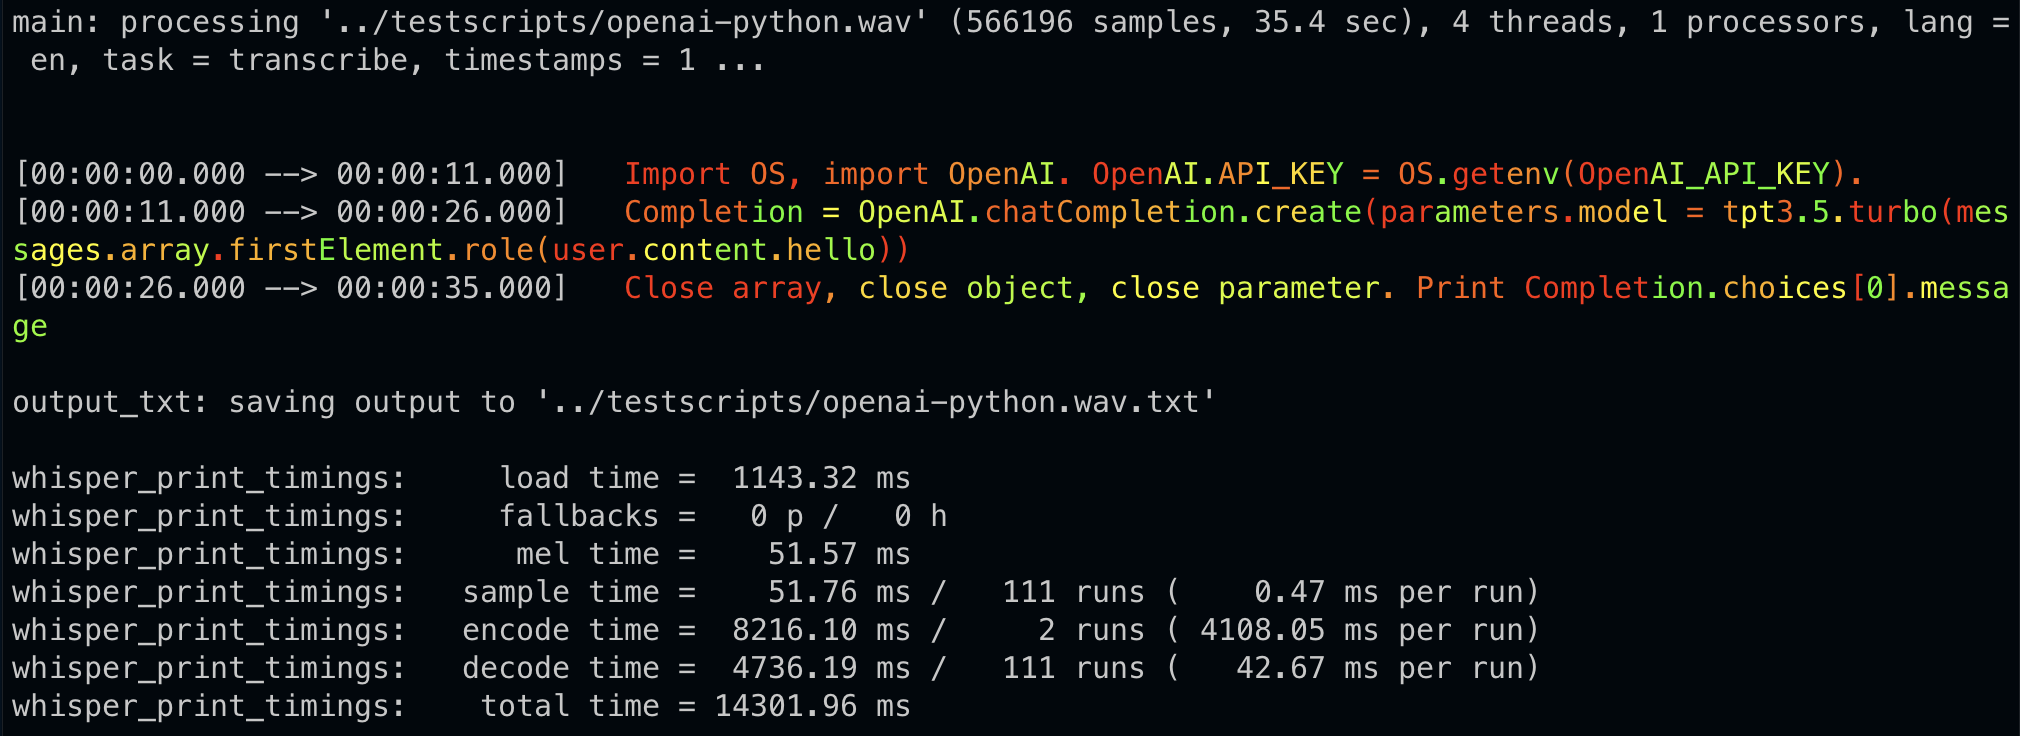Click 'OpenAI.API_KEY' in first transcript line

coord(1217,174)
